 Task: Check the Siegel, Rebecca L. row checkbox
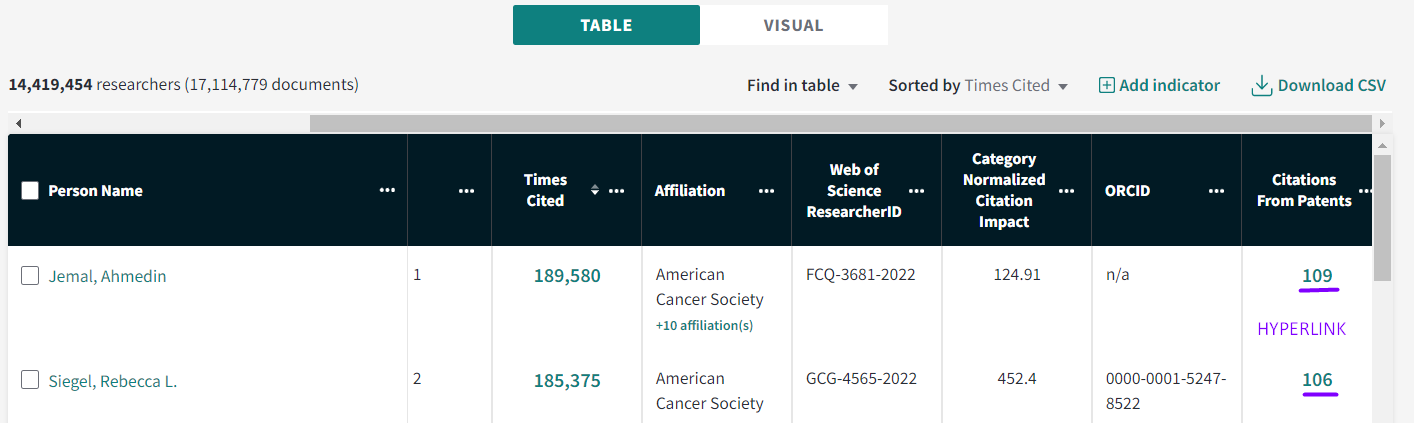click(x=30, y=380)
